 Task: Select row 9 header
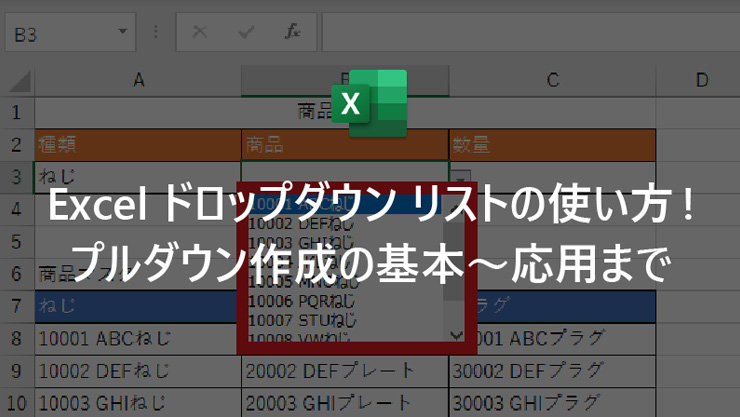(17, 371)
